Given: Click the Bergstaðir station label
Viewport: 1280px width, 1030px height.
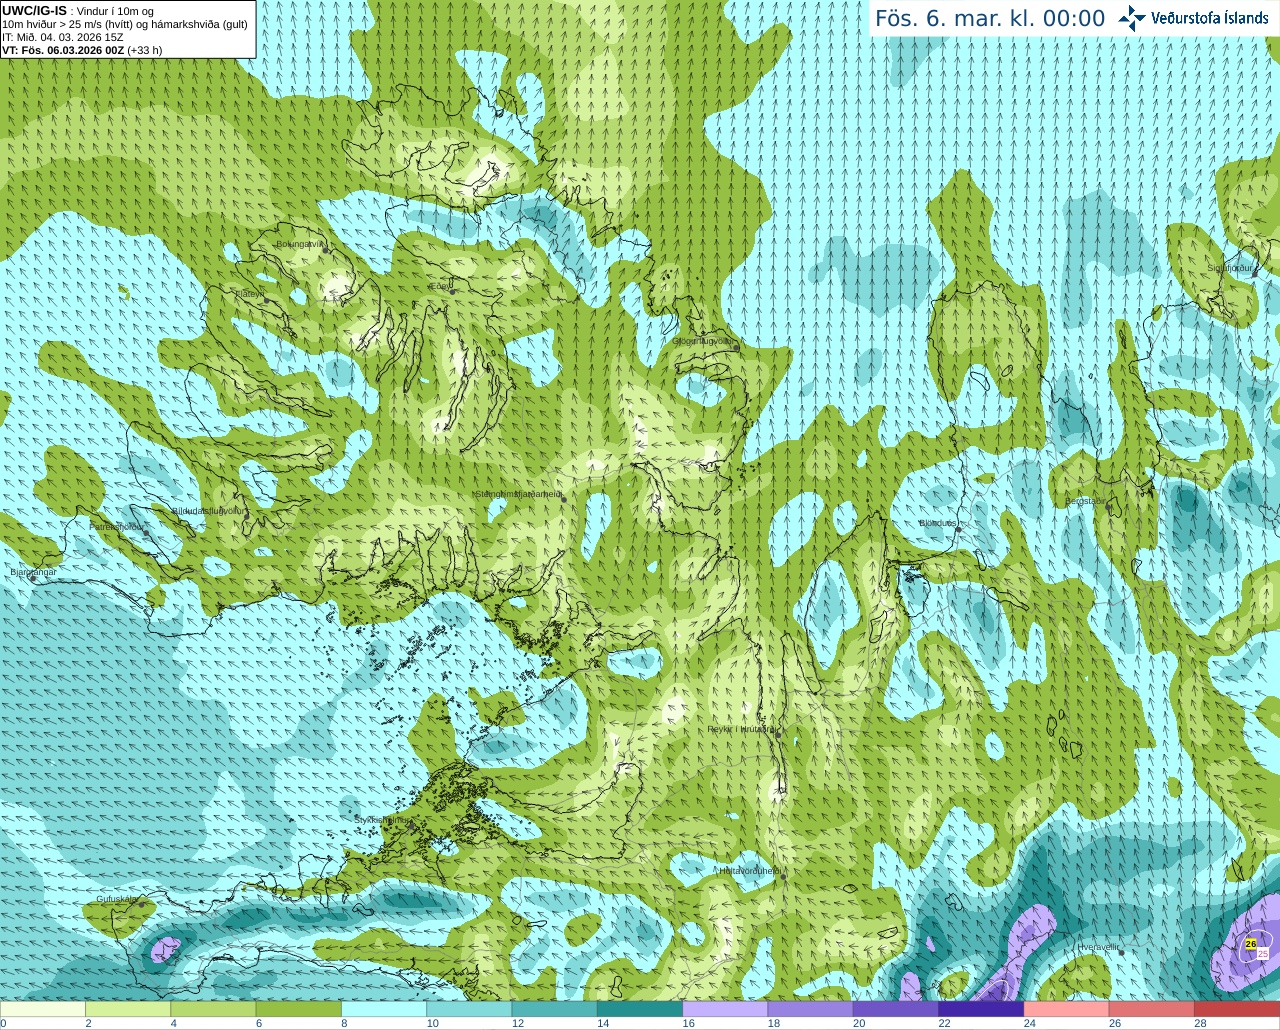Looking at the screenshot, I should (1086, 501).
